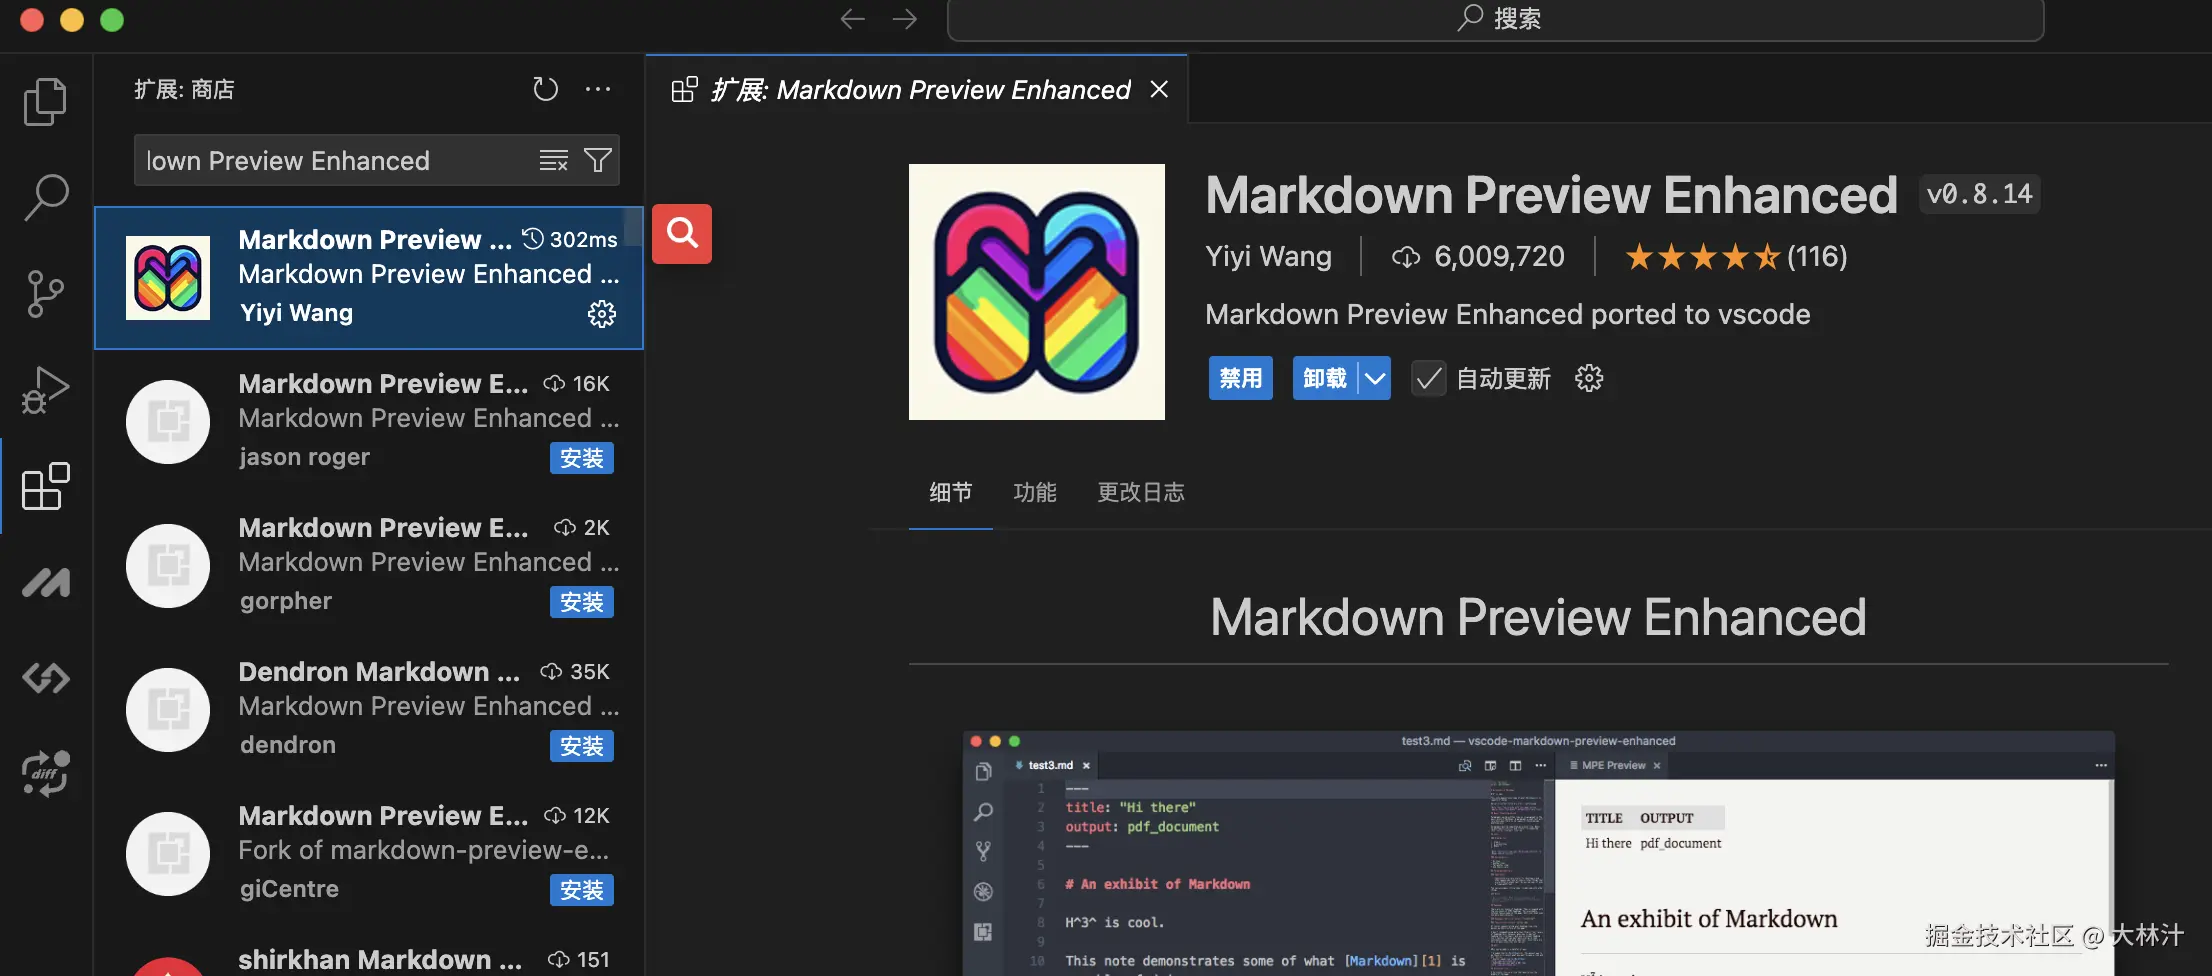This screenshot has height=976, width=2212.
Task: Select the jason roger extension entry
Action: [x=369, y=422]
